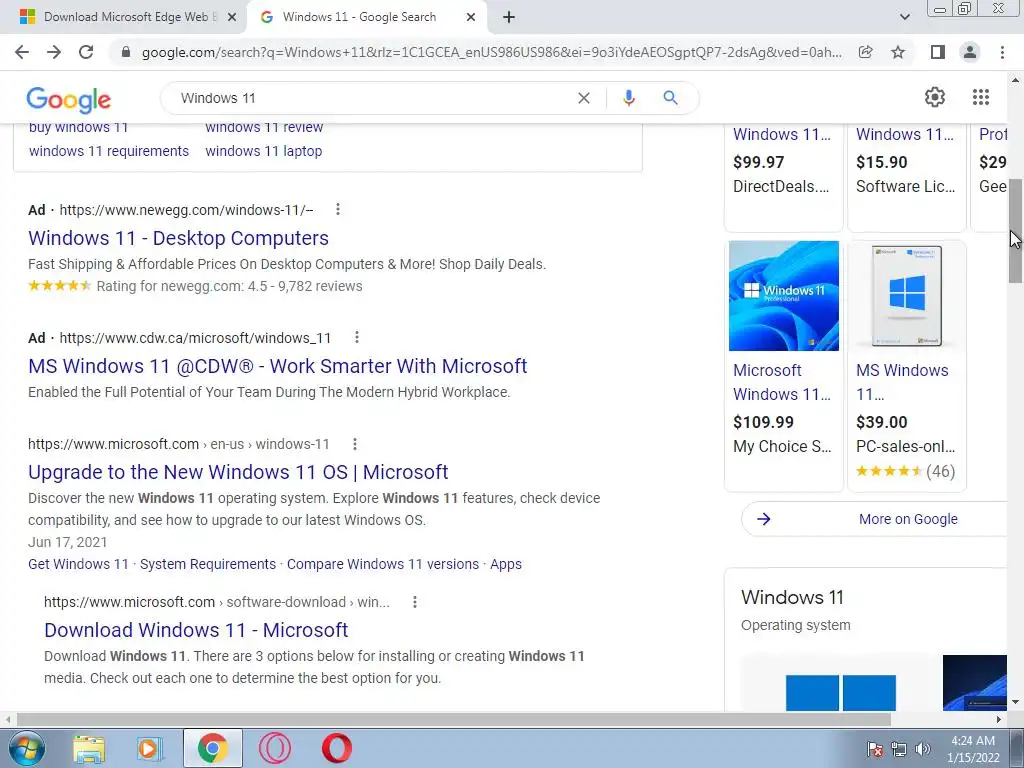This screenshot has height=768, width=1024.
Task: Click the More on Google button
Action: point(875,519)
